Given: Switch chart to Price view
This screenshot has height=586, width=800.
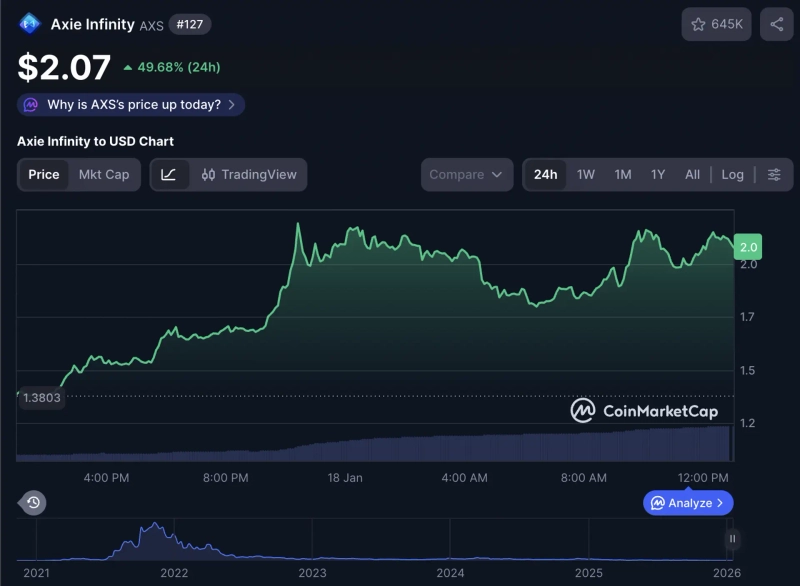Looking at the screenshot, I should [44, 174].
